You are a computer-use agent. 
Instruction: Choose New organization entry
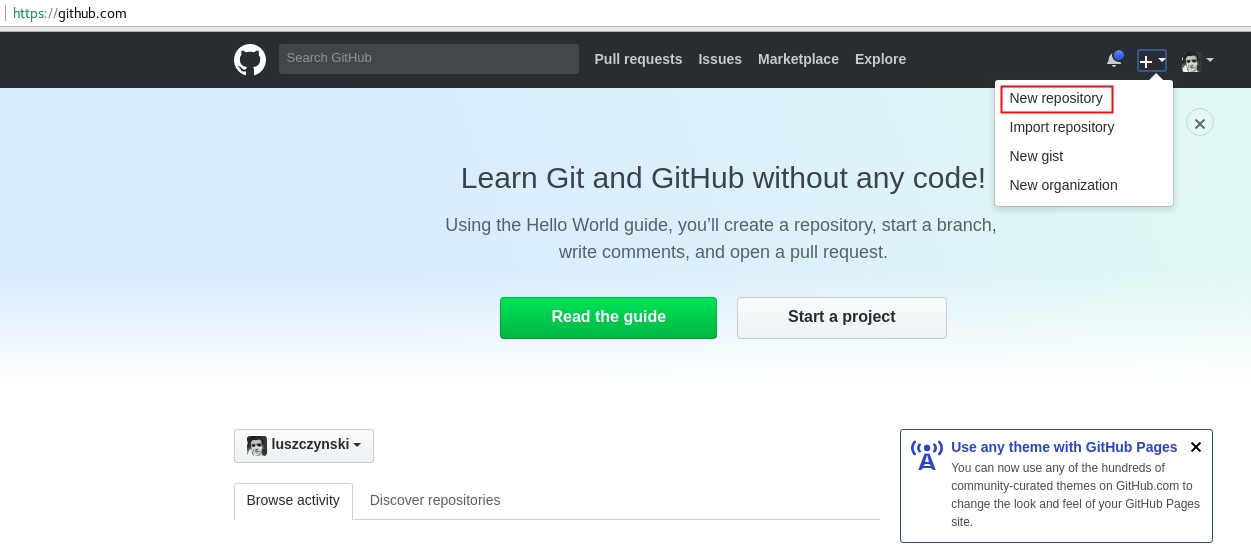click(1063, 185)
